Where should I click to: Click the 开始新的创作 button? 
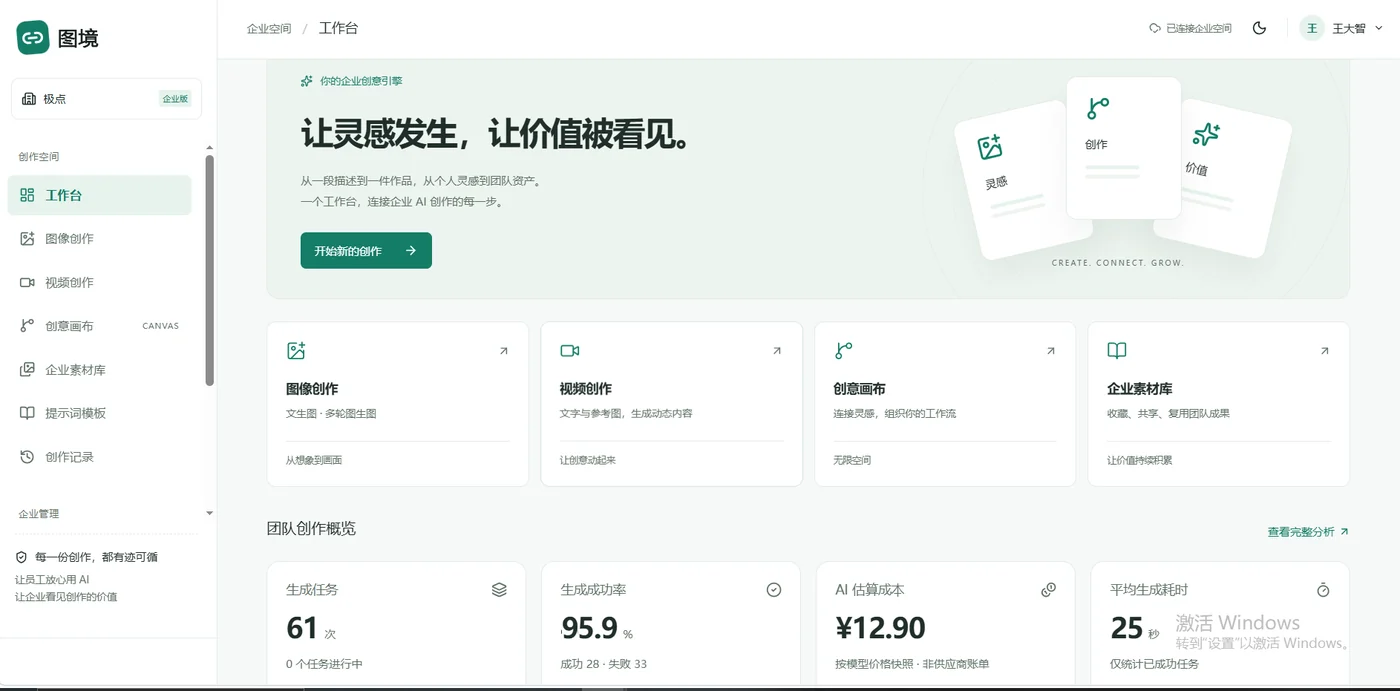coord(366,251)
